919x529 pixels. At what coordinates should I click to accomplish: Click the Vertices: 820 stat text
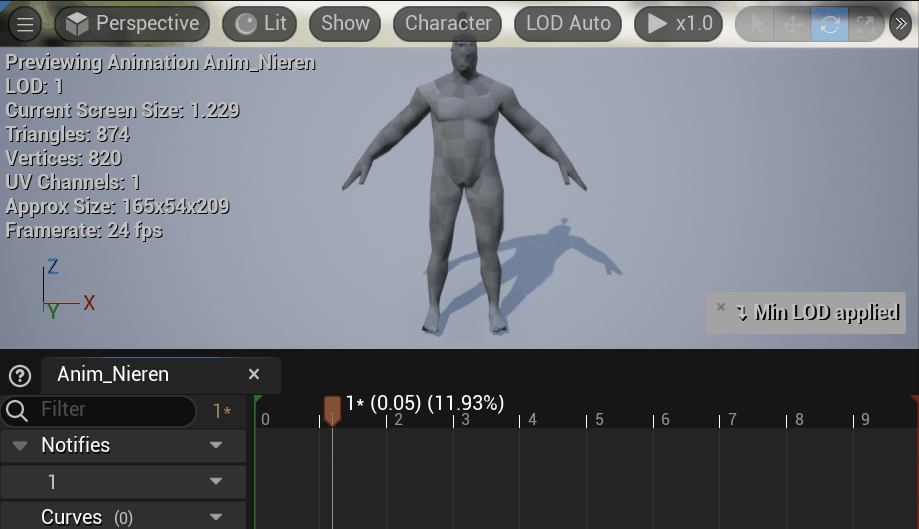(x=64, y=159)
